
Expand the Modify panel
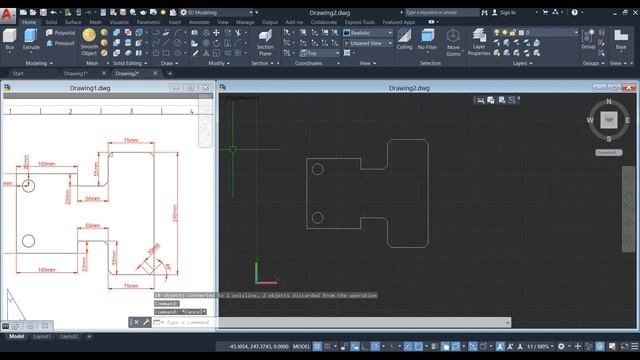(x=219, y=63)
